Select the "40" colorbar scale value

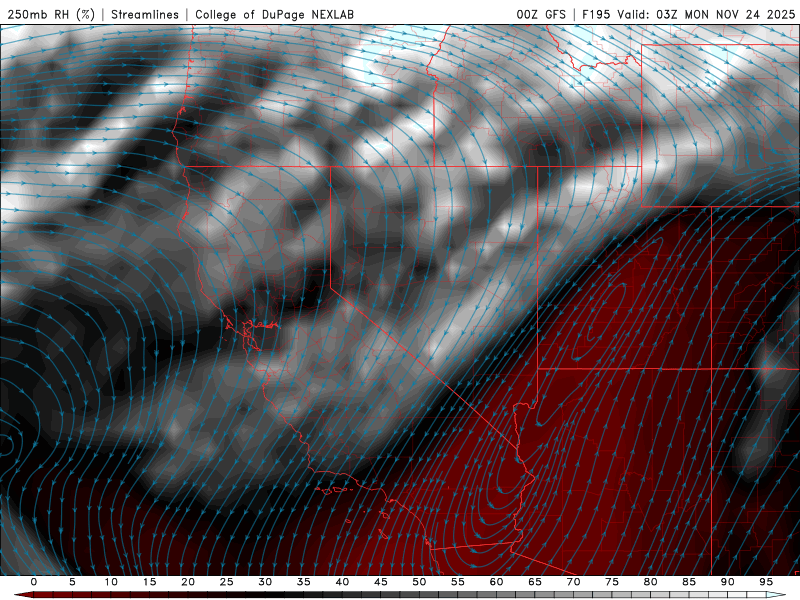(342, 582)
